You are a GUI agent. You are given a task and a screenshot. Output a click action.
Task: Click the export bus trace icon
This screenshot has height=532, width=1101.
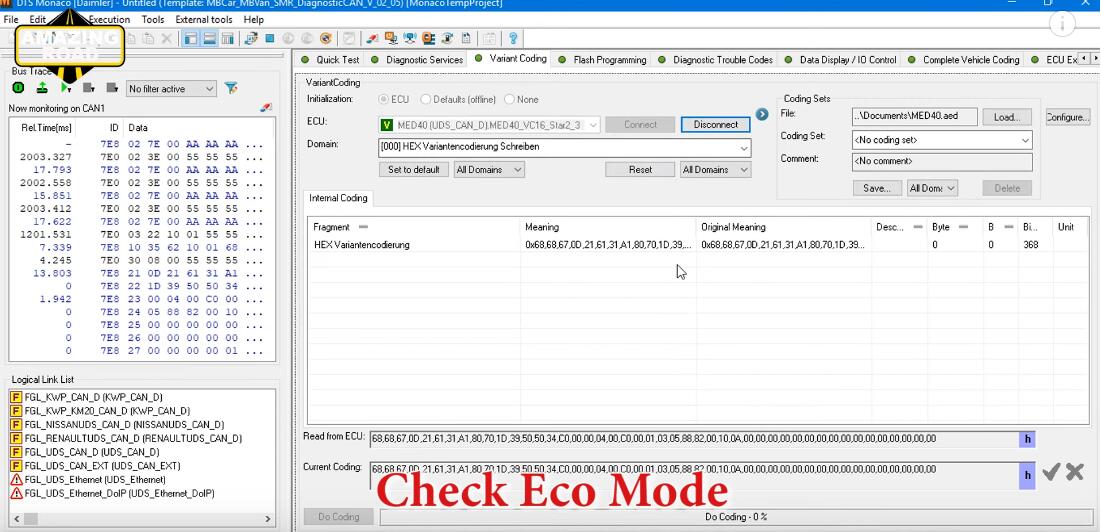(42, 88)
